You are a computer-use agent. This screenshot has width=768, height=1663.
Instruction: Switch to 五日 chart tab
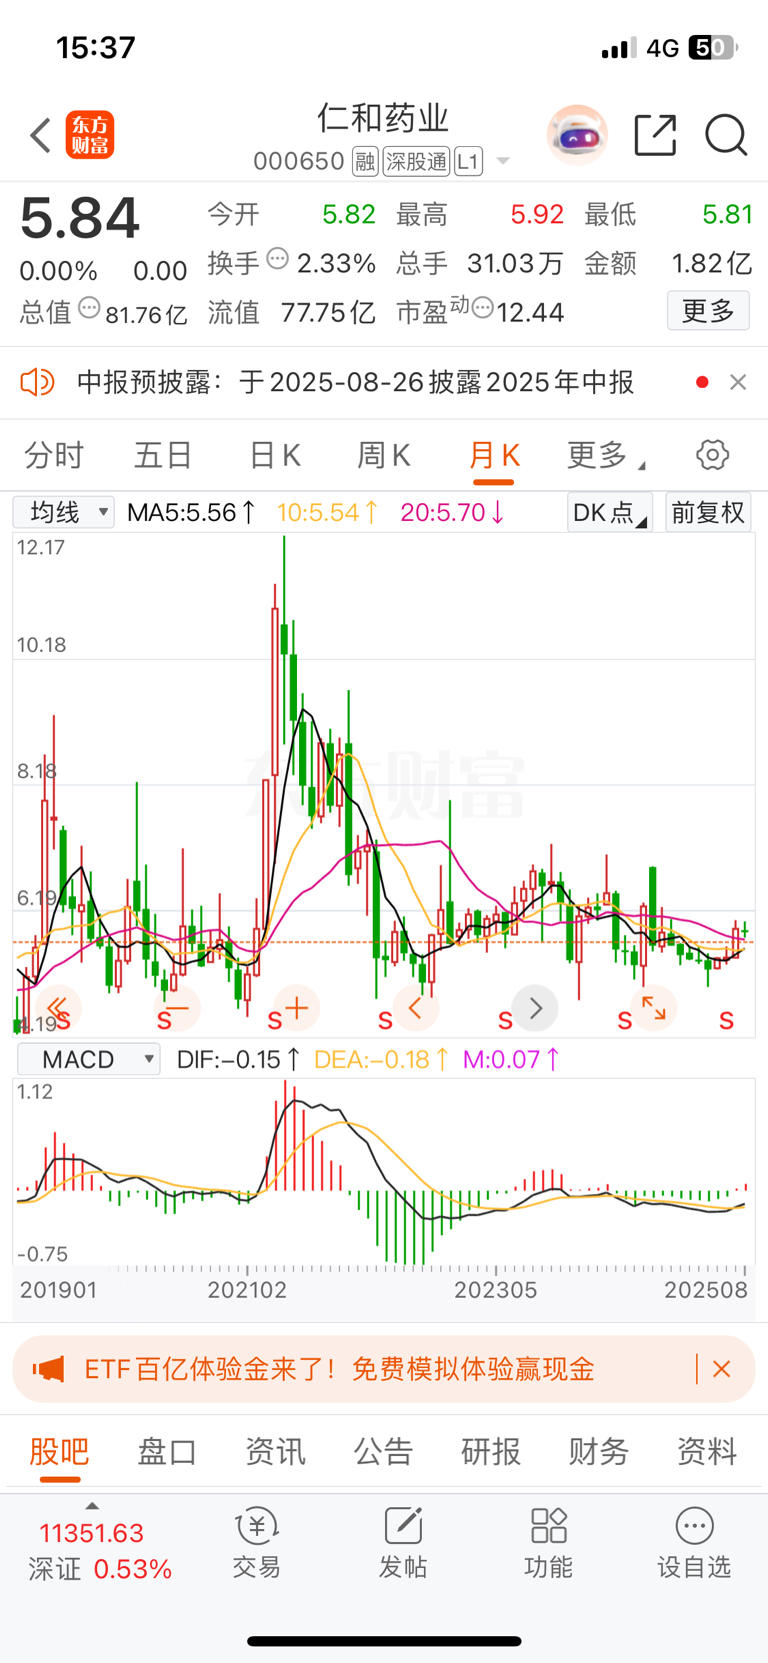click(163, 456)
